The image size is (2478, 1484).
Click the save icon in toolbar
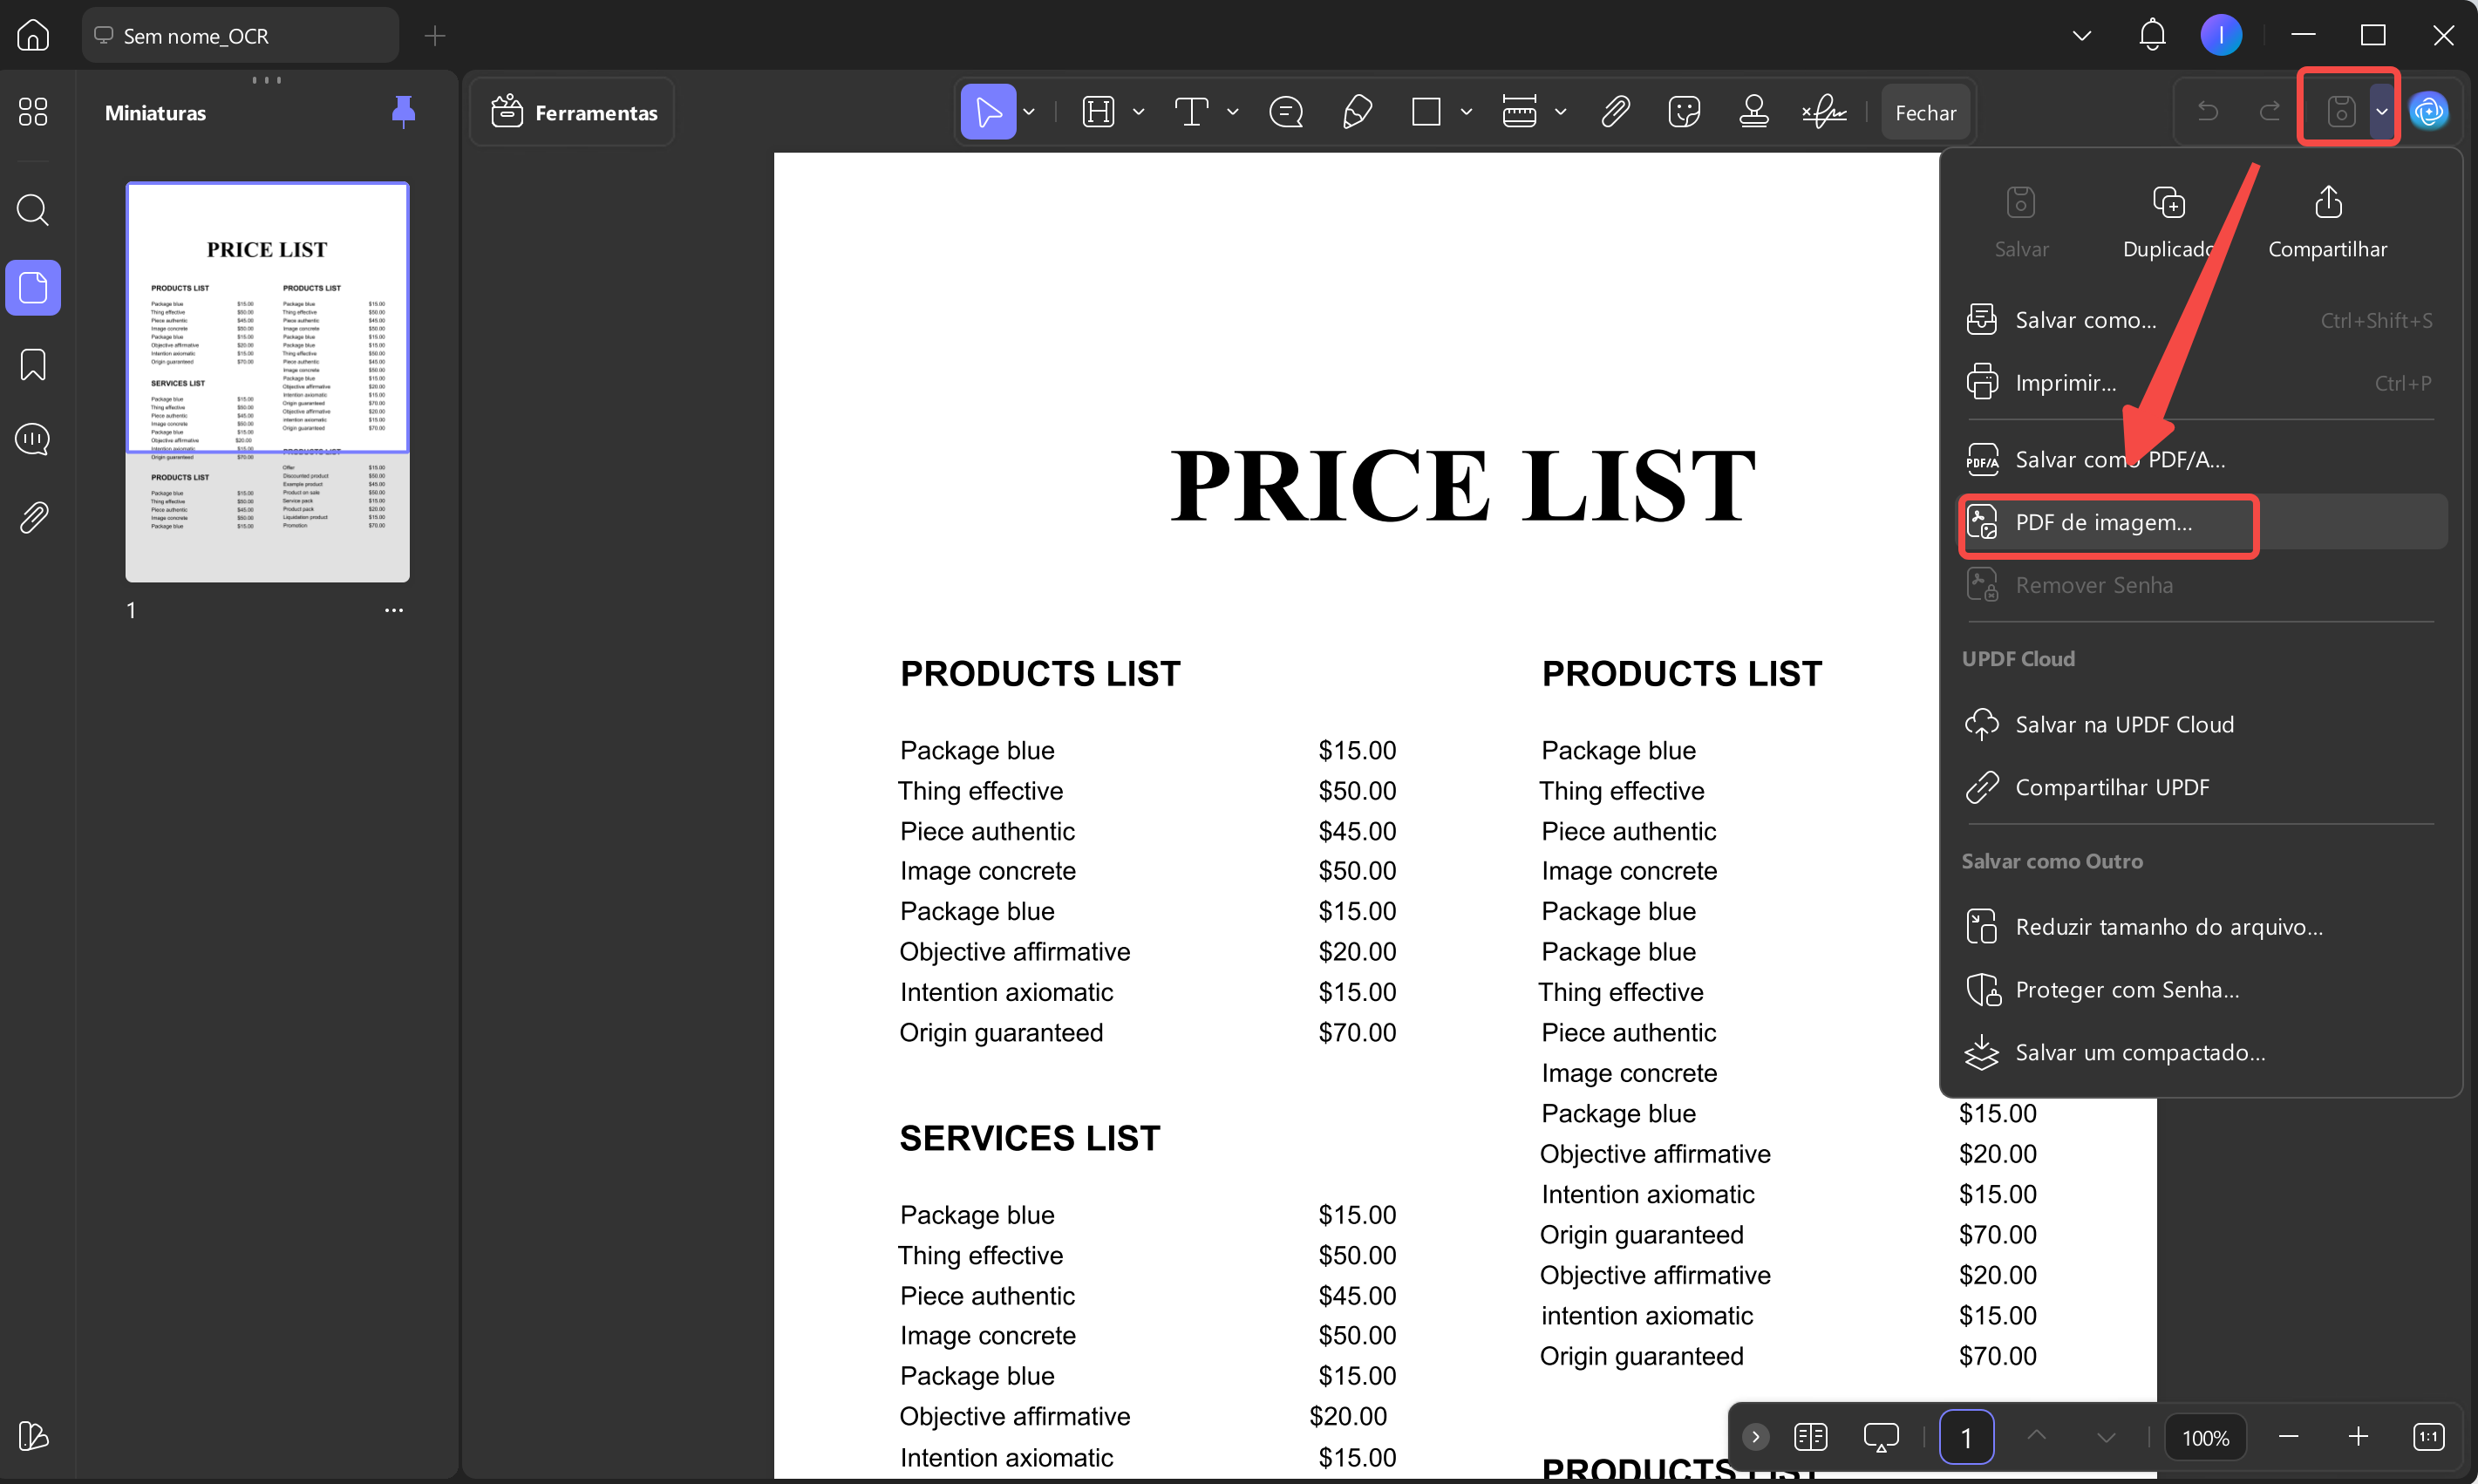[x=2340, y=111]
